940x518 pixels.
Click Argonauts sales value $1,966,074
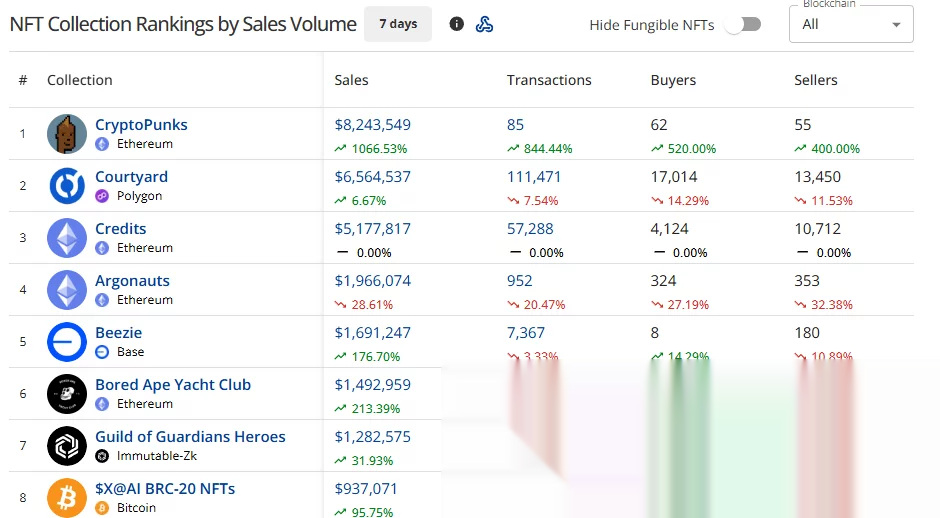372,281
